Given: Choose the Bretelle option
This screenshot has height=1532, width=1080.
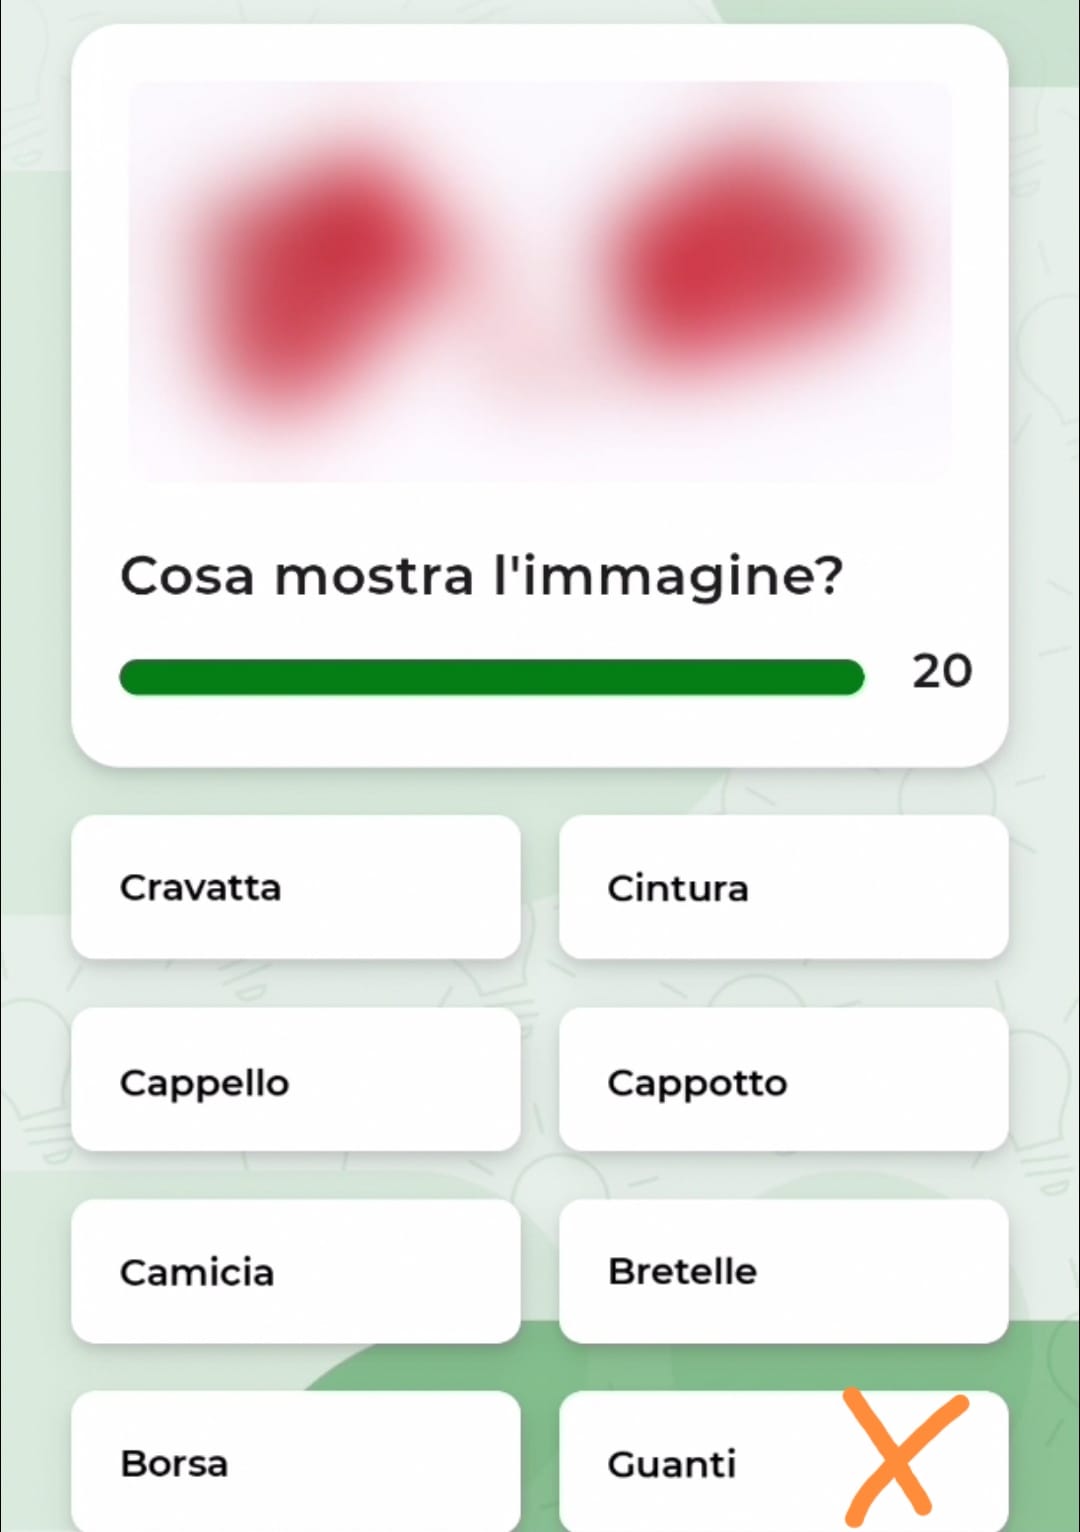Looking at the screenshot, I should pos(783,1271).
